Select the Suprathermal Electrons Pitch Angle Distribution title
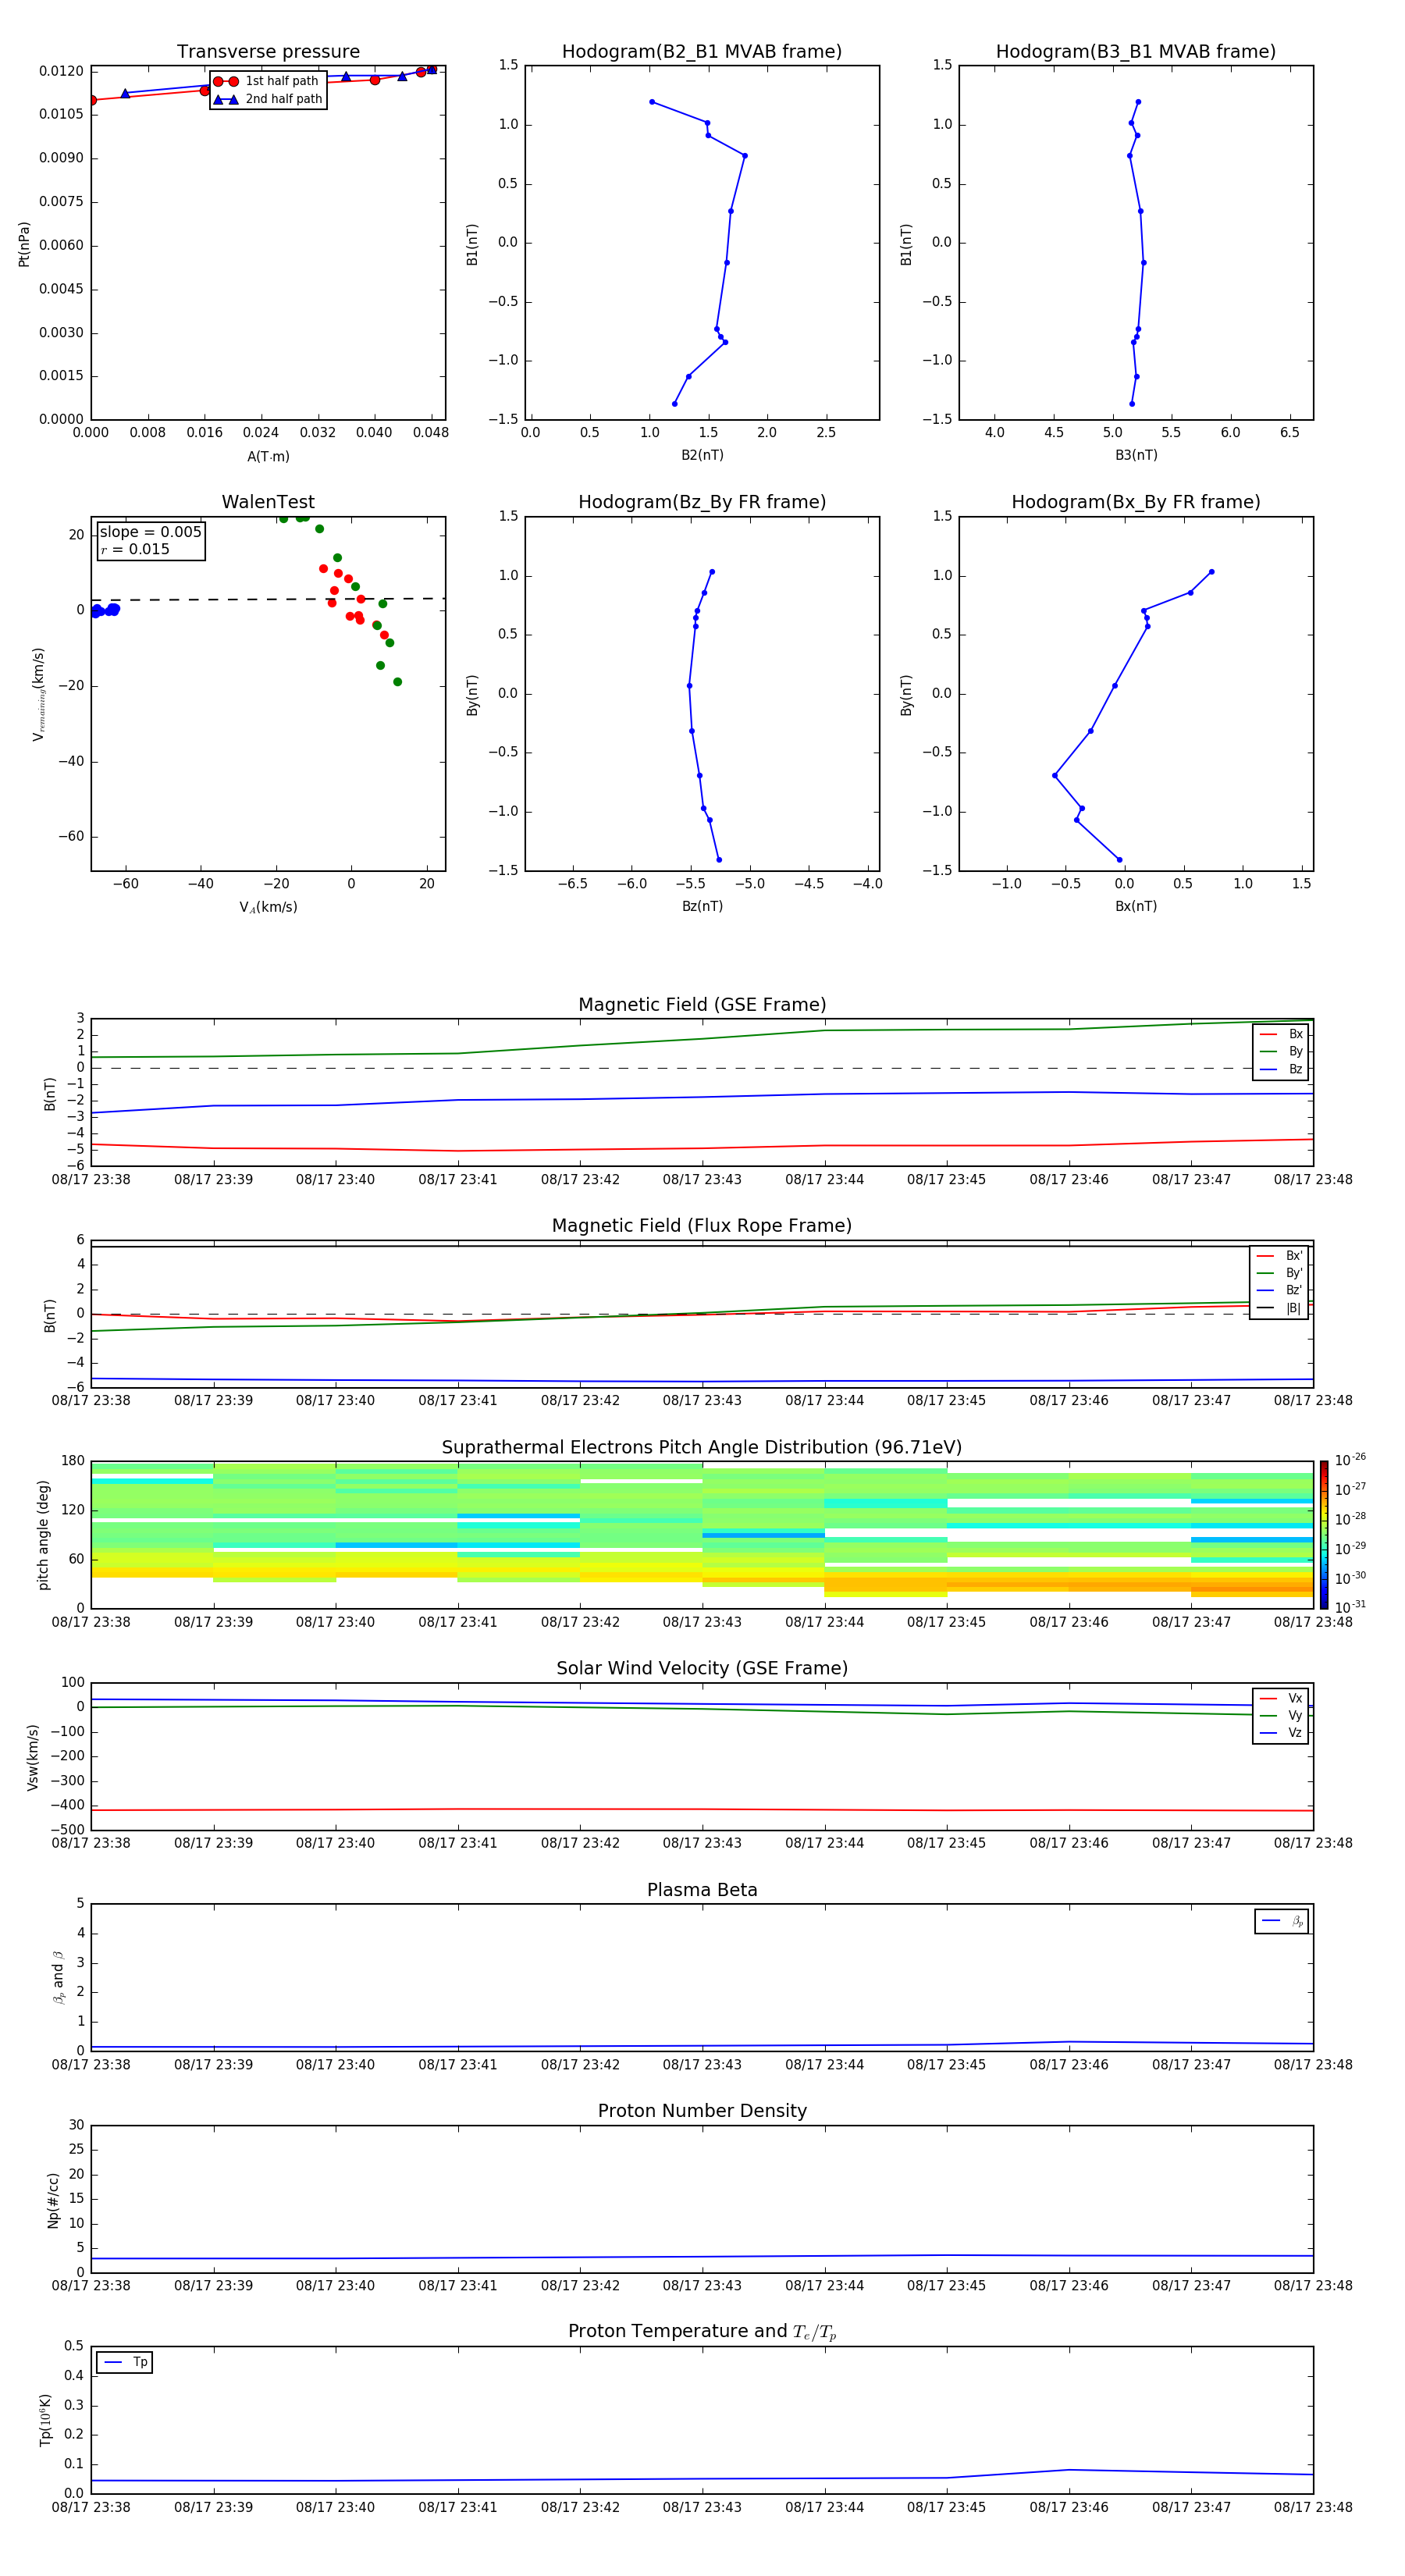 702,1448
